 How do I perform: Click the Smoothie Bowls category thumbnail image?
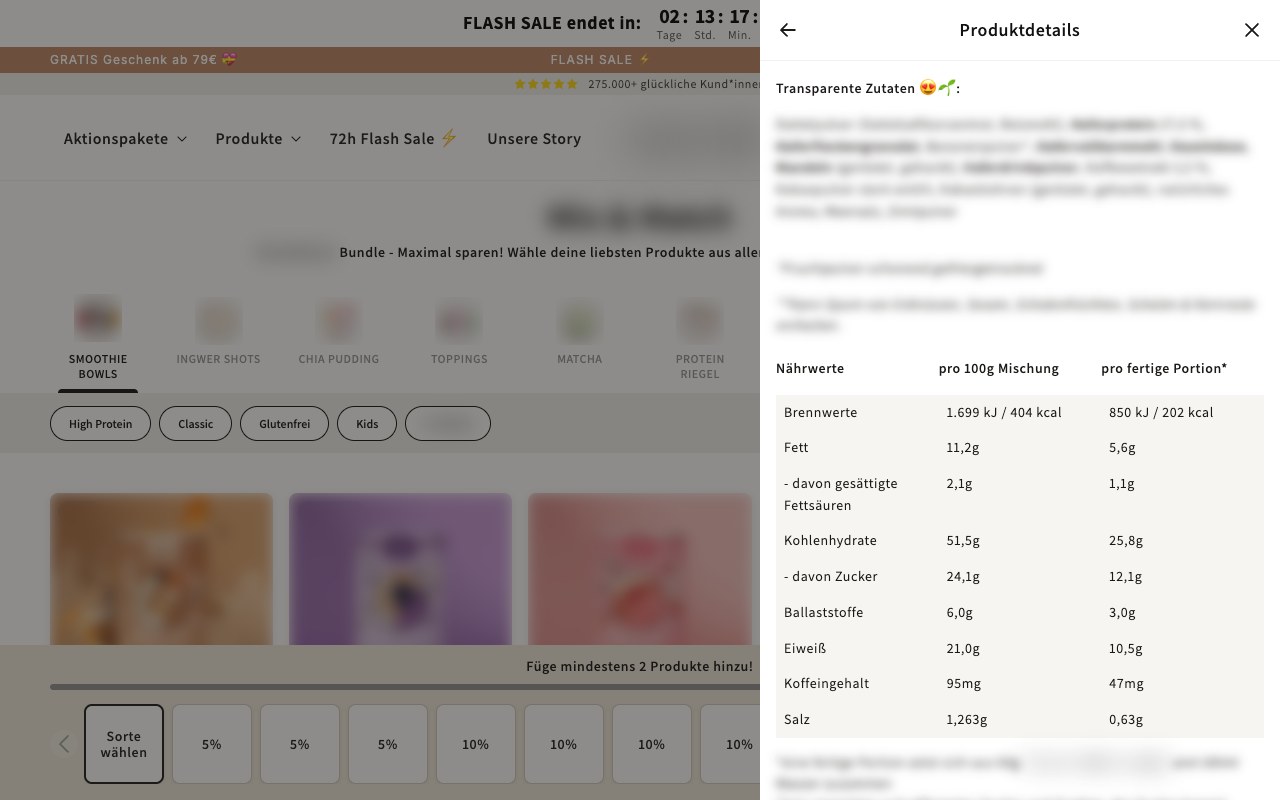click(98, 319)
